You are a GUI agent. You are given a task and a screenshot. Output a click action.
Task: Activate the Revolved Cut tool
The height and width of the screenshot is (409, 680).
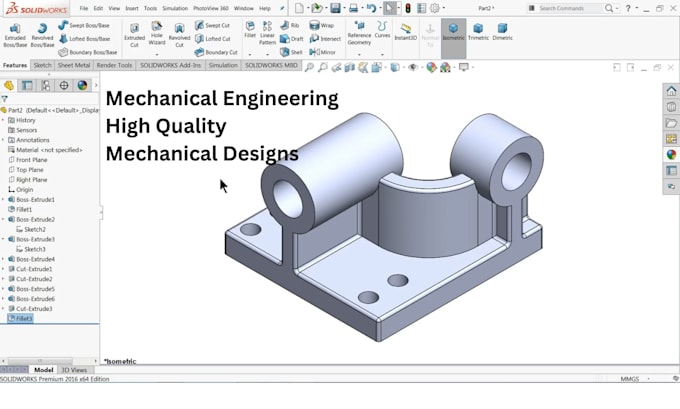click(x=179, y=35)
